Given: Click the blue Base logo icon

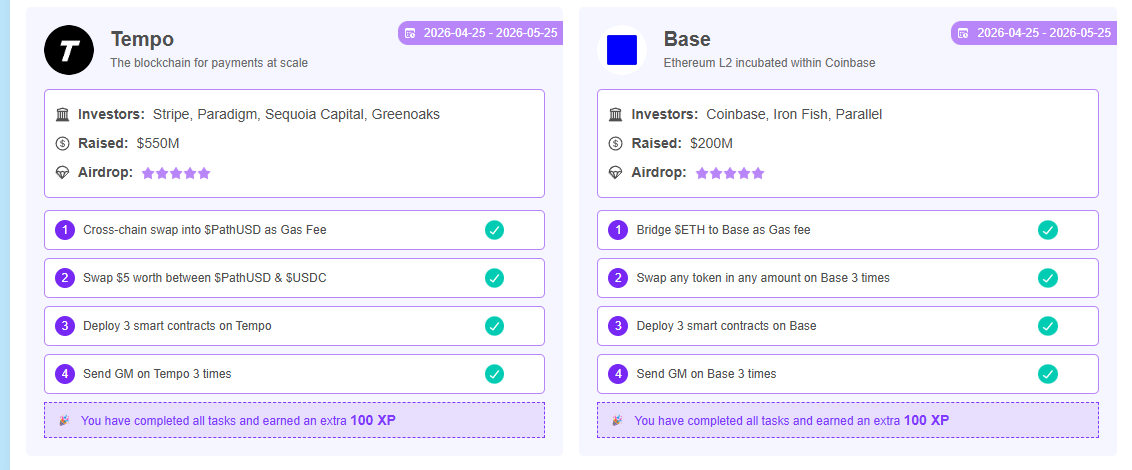Looking at the screenshot, I should point(622,50).
